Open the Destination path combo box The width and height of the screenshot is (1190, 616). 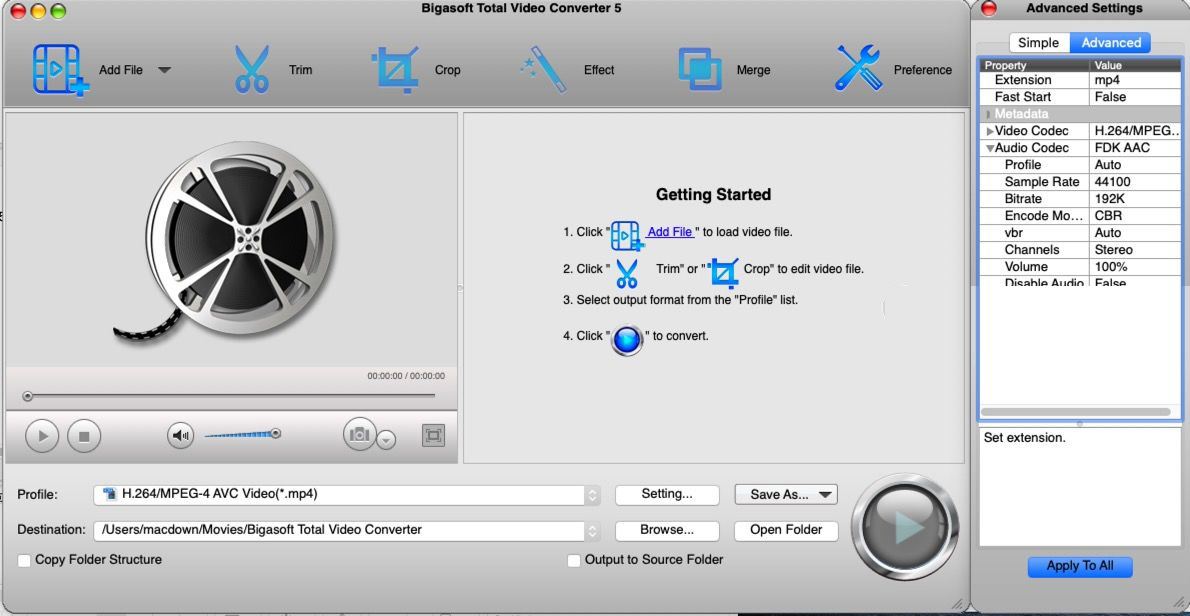tap(347, 530)
